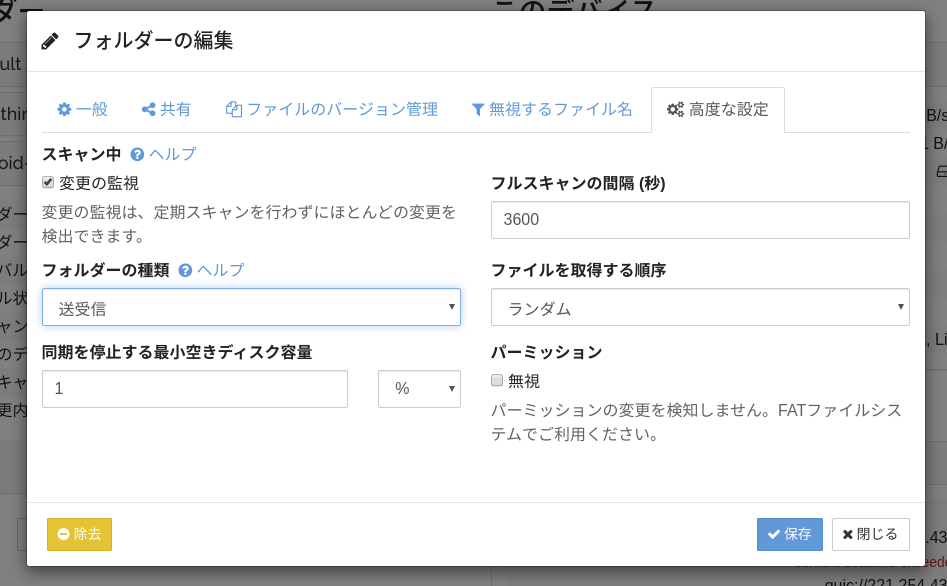Click the copy icon on ファイルのバージョン管理 tab
The height and width of the screenshot is (586, 947).
236,109
